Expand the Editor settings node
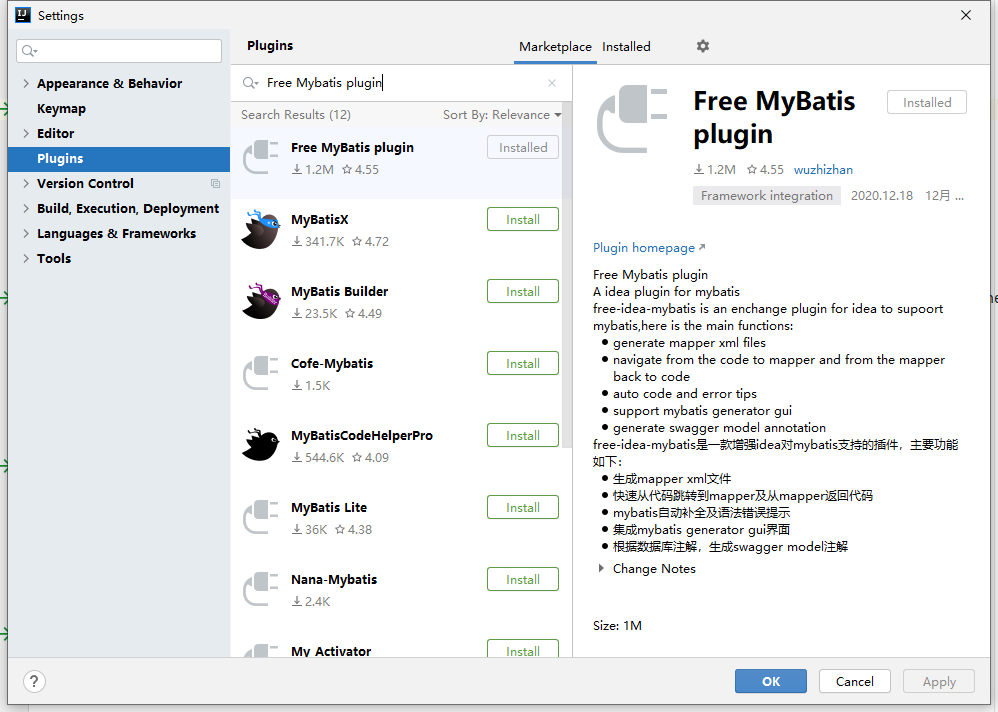Viewport: 998px width, 712px height. coord(26,133)
